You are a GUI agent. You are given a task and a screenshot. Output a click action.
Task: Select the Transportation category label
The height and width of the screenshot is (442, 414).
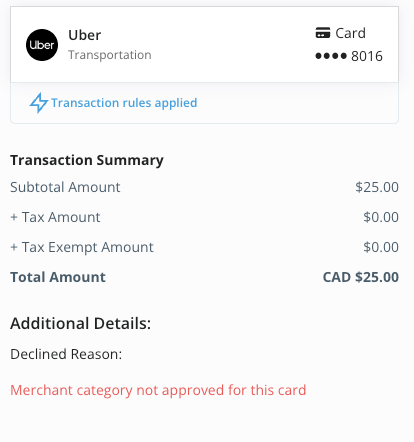[110, 55]
